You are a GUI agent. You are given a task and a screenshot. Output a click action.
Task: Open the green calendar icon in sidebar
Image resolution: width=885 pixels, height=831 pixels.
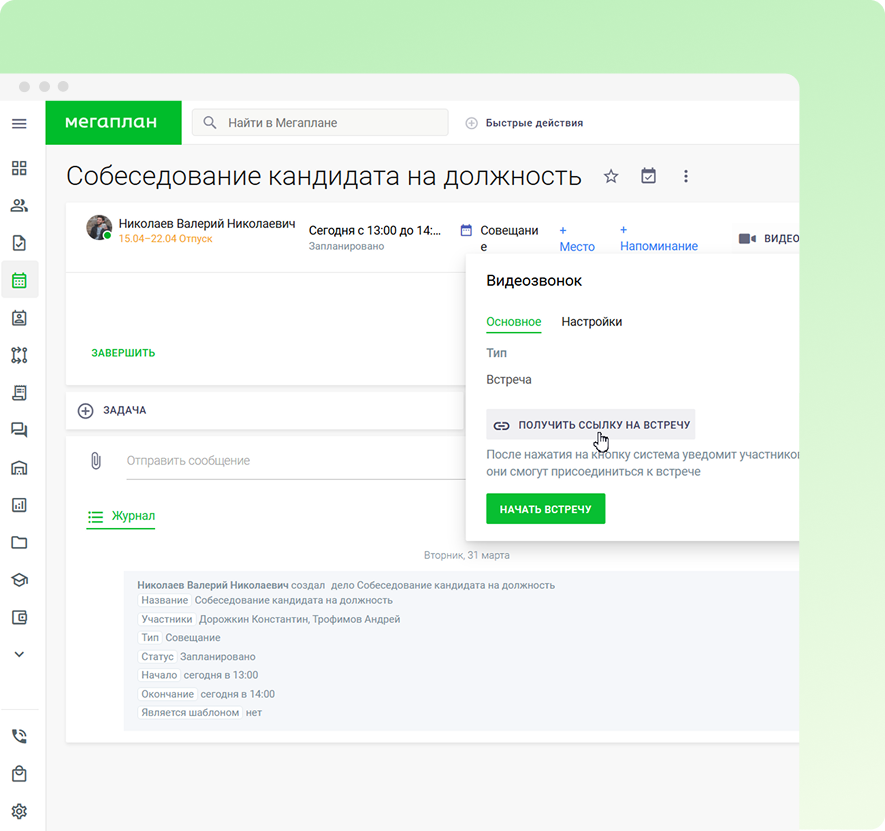[x=19, y=280]
